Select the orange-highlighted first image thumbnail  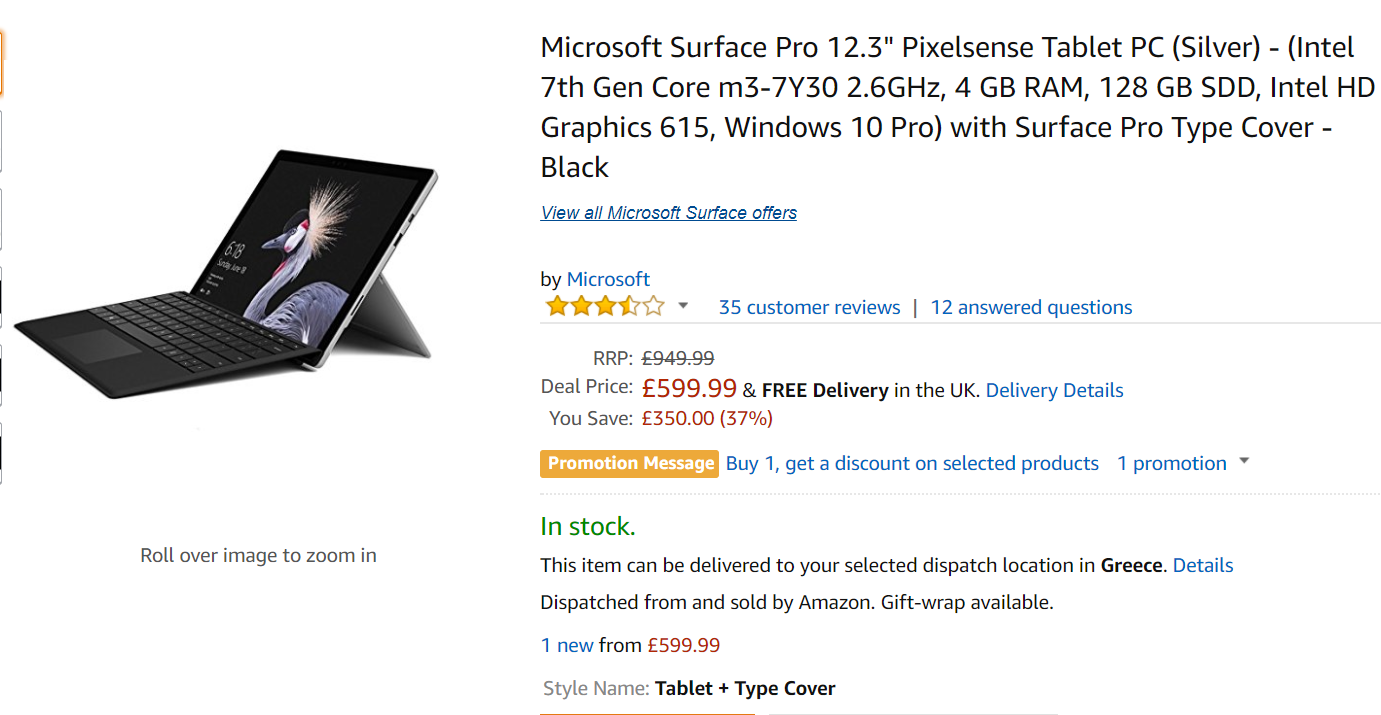click(1, 63)
